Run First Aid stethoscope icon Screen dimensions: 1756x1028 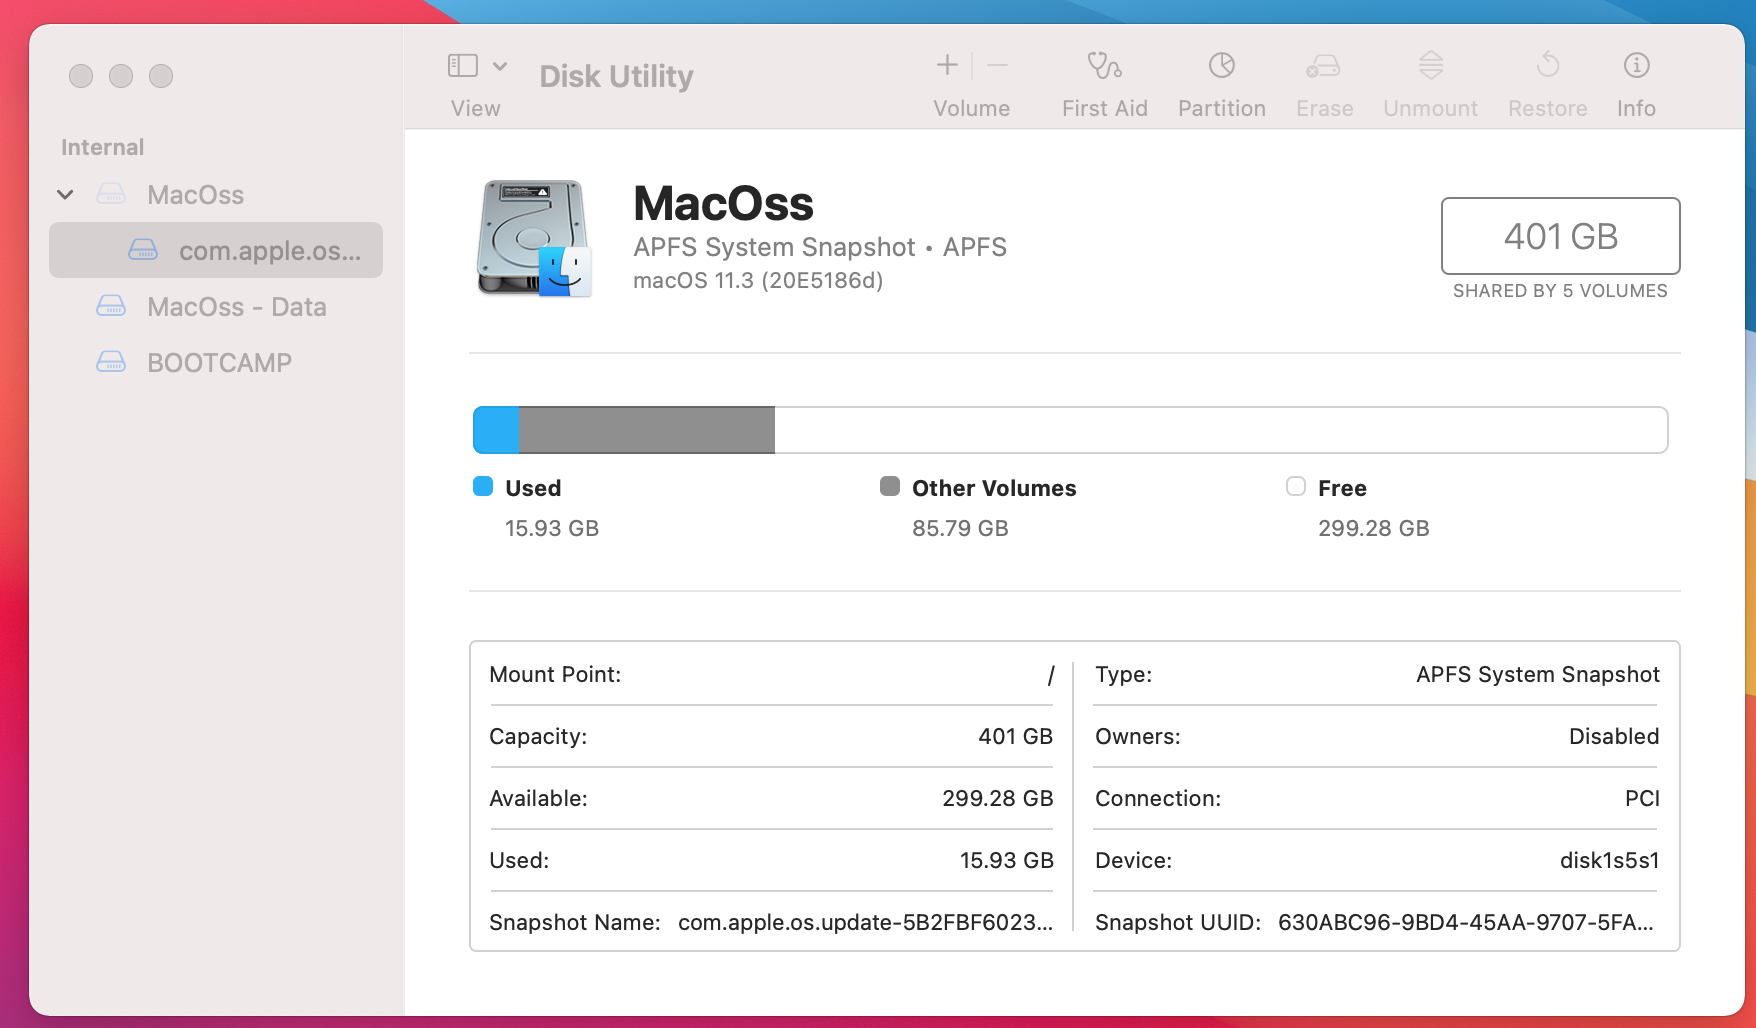tap(1104, 66)
